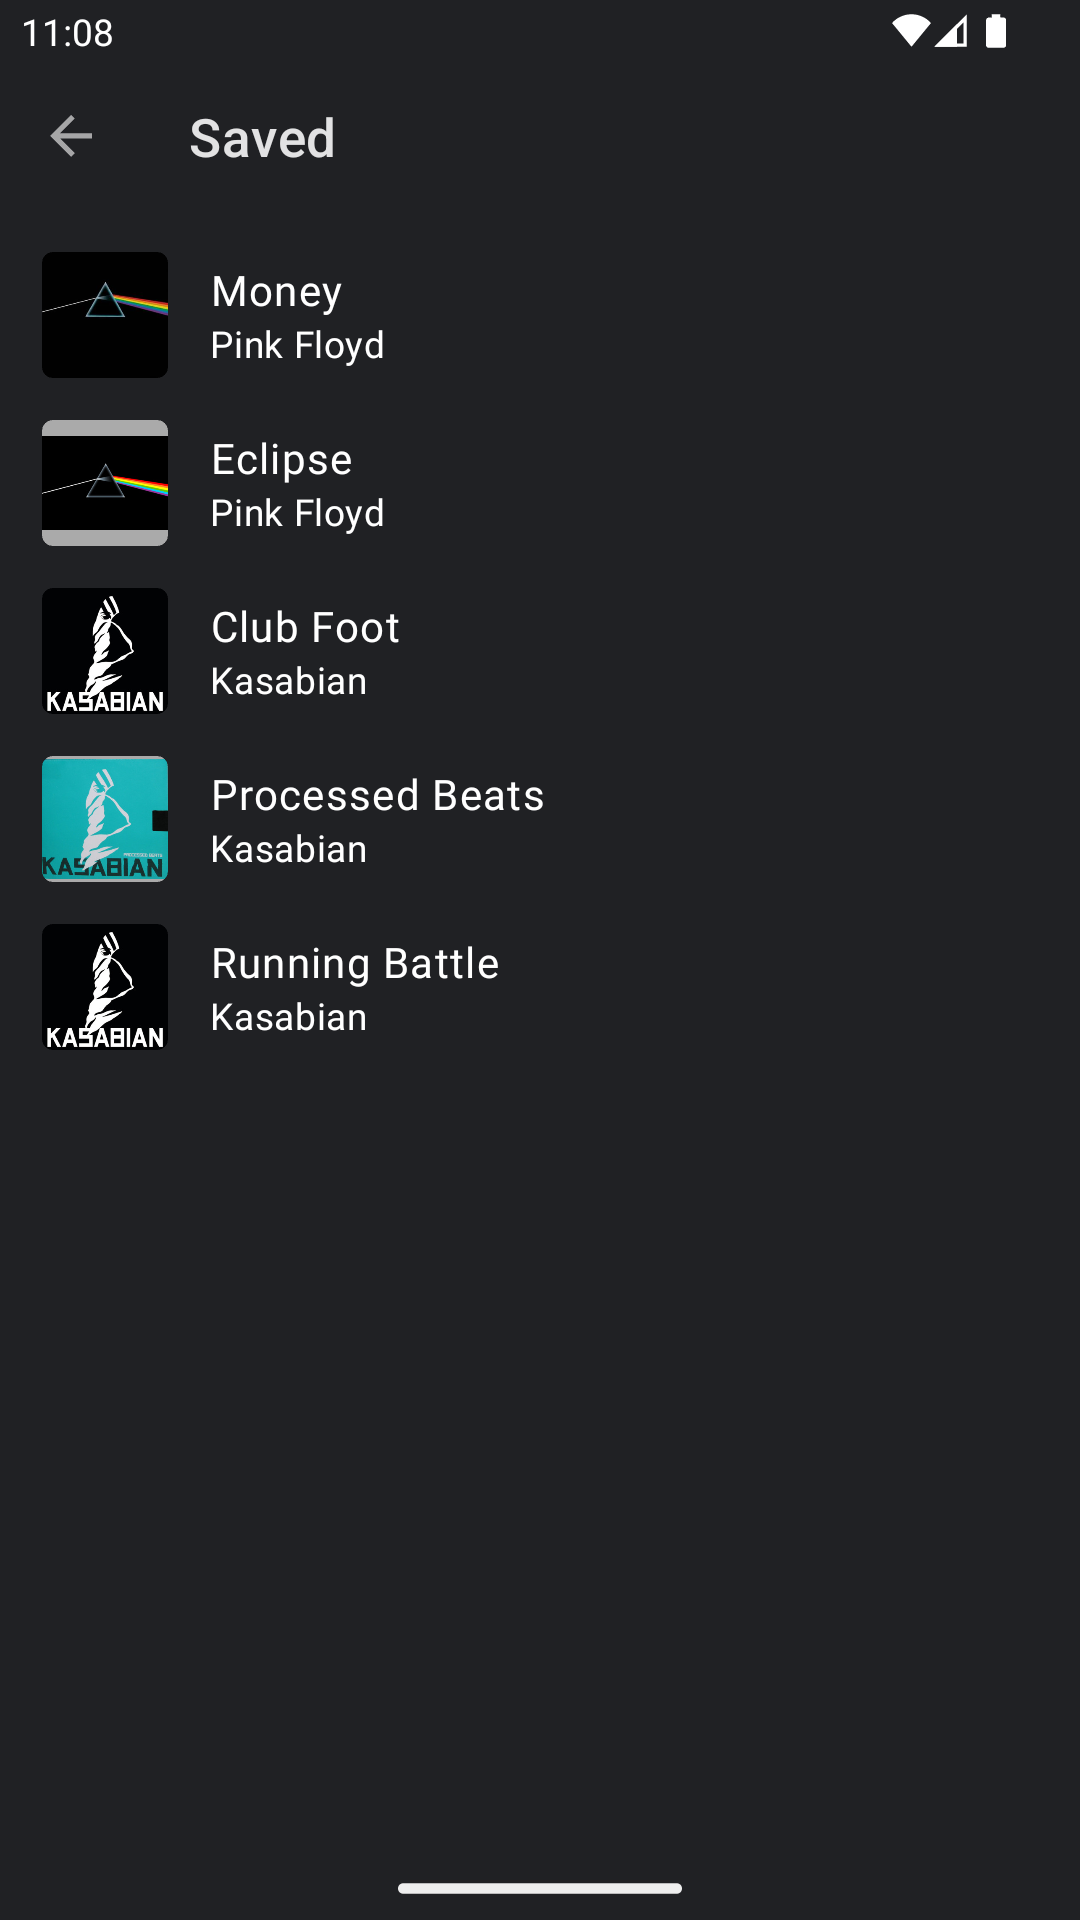Play the song titled Money
1080x1920 pixels.
[x=277, y=292]
